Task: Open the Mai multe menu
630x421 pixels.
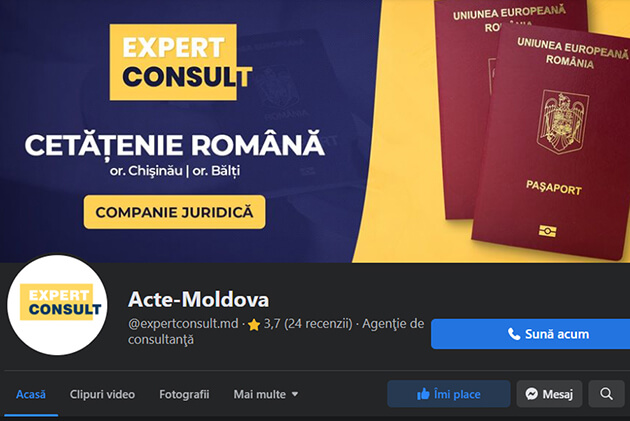Action: coord(266,394)
